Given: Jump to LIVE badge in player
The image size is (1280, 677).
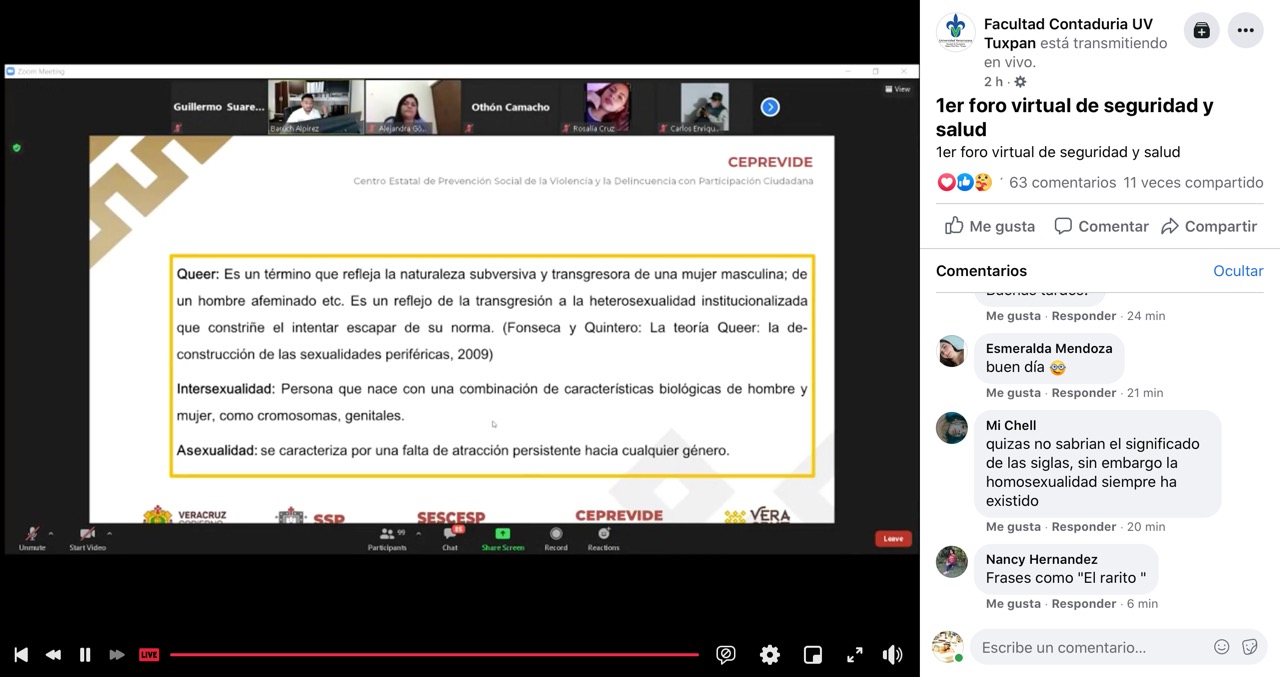Looking at the screenshot, I should pos(149,655).
